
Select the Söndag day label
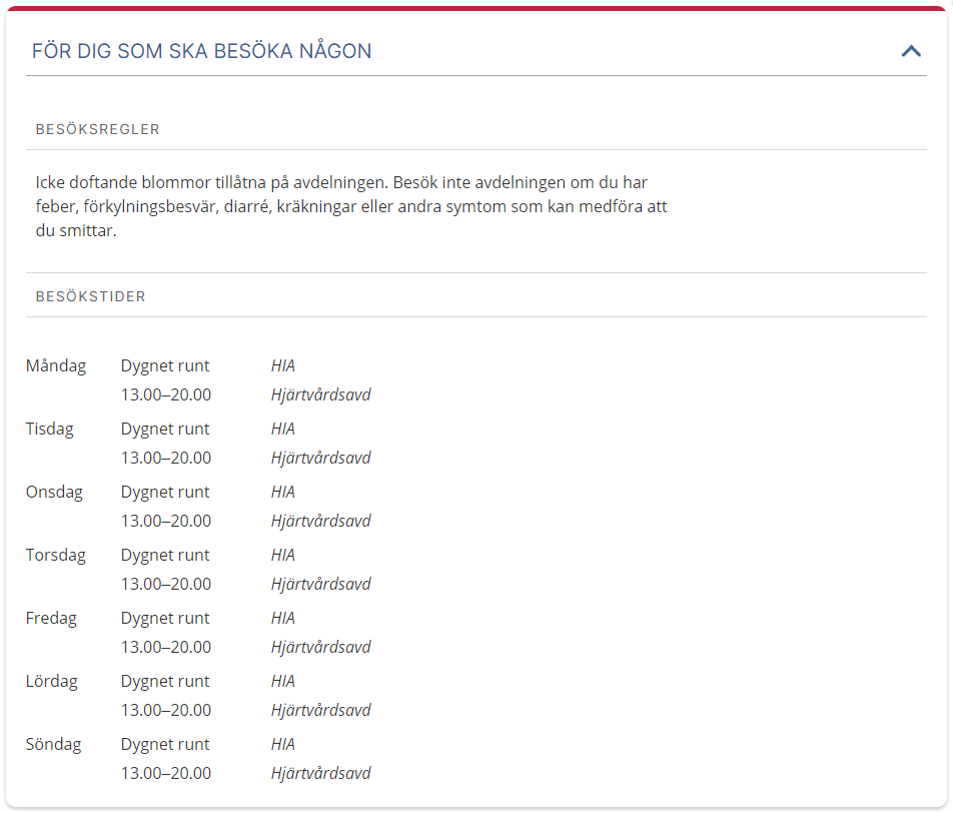(x=53, y=745)
